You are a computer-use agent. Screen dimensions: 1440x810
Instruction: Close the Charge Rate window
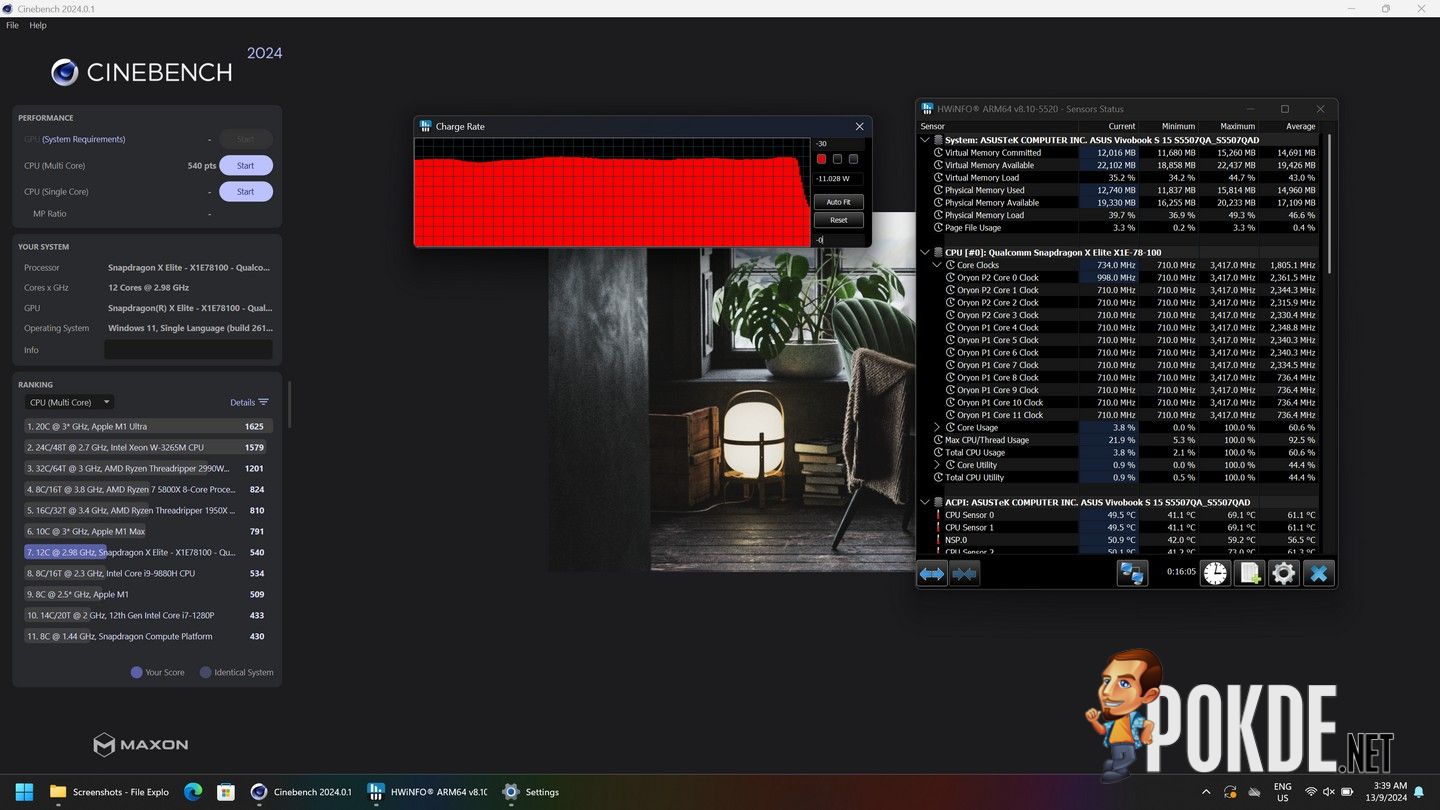(859, 126)
